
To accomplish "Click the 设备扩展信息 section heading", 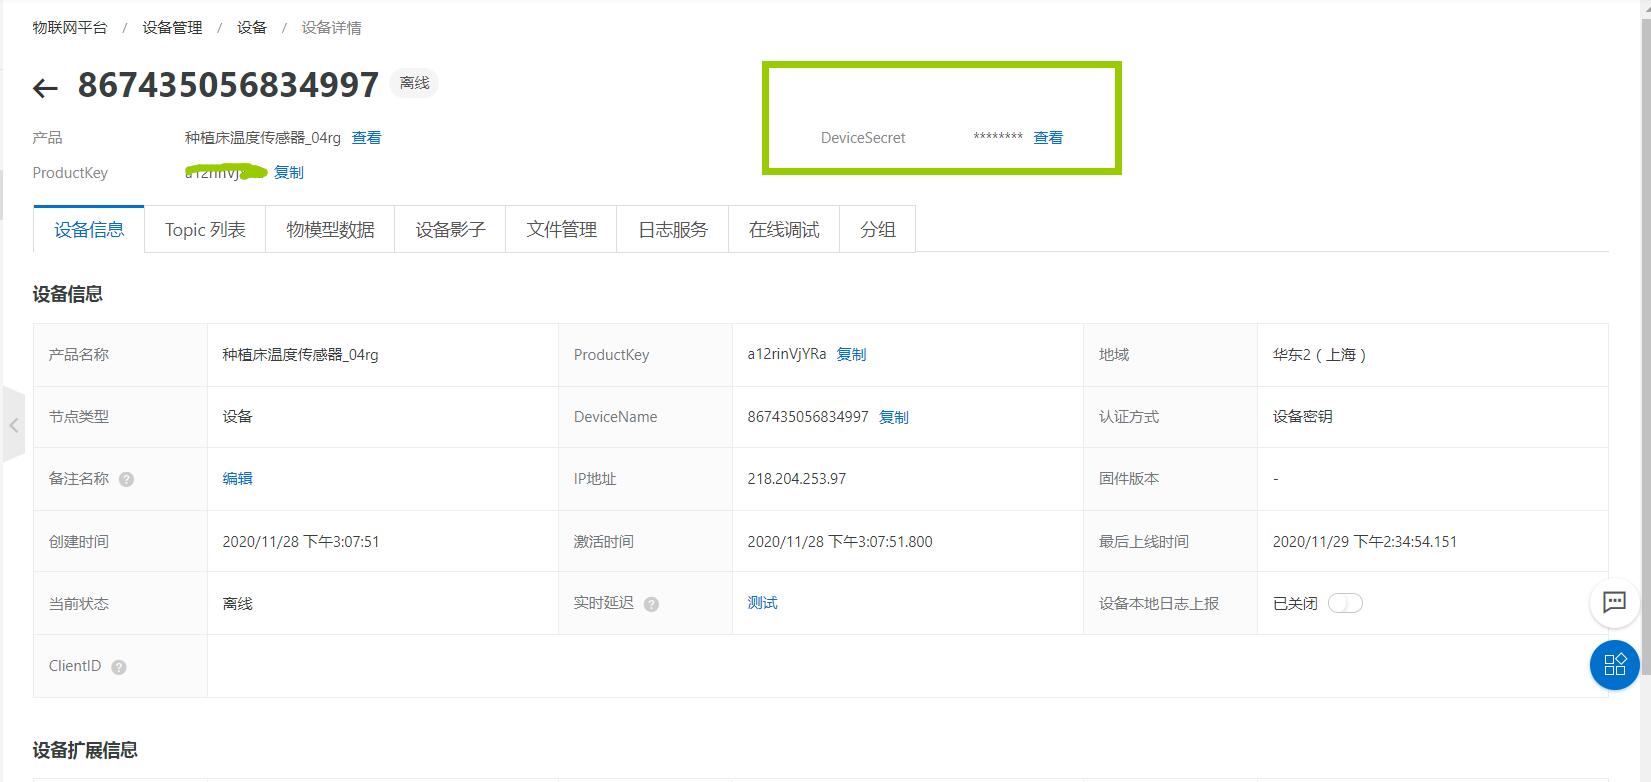I will point(85,750).
